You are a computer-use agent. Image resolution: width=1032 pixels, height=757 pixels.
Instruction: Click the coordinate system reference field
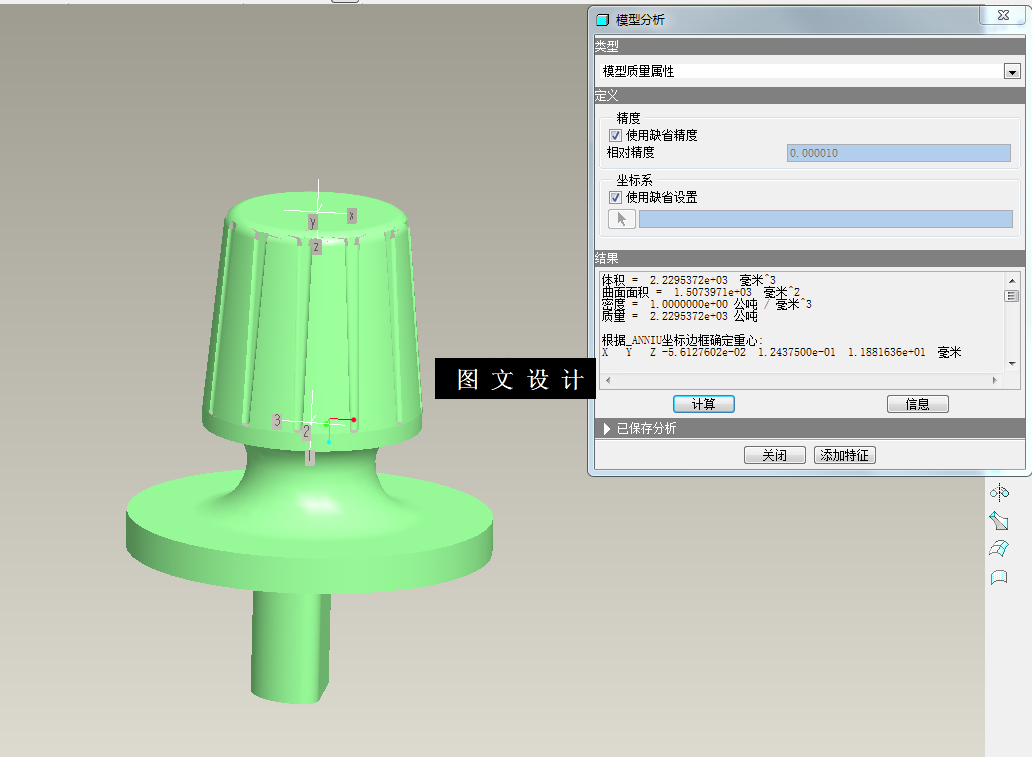tap(825, 219)
